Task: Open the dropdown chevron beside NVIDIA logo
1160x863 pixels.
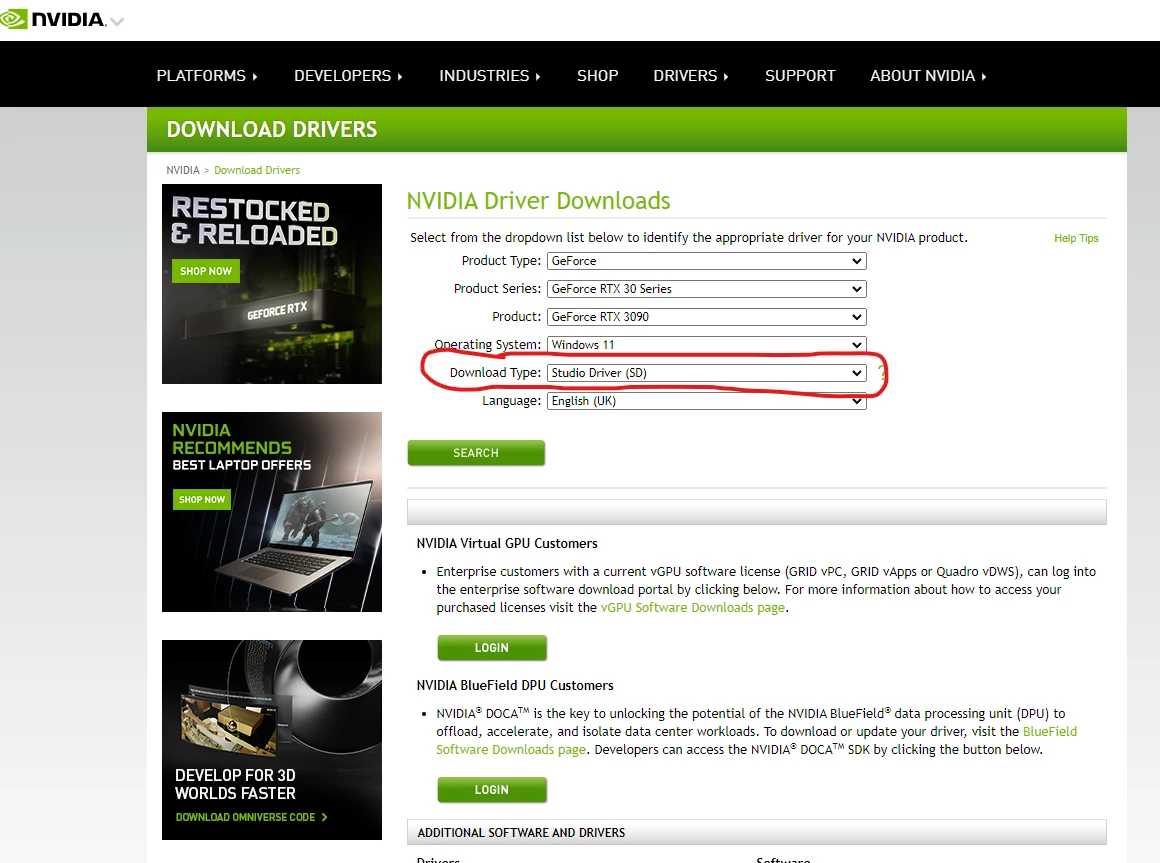Action: tap(117, 21)
